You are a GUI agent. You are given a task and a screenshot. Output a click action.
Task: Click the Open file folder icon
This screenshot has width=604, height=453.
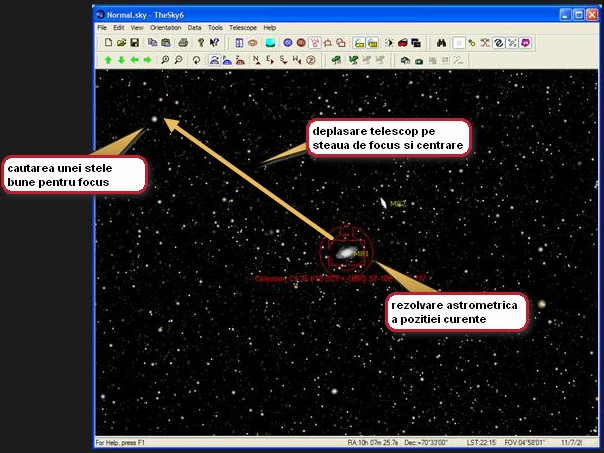[x=120, y=43]
